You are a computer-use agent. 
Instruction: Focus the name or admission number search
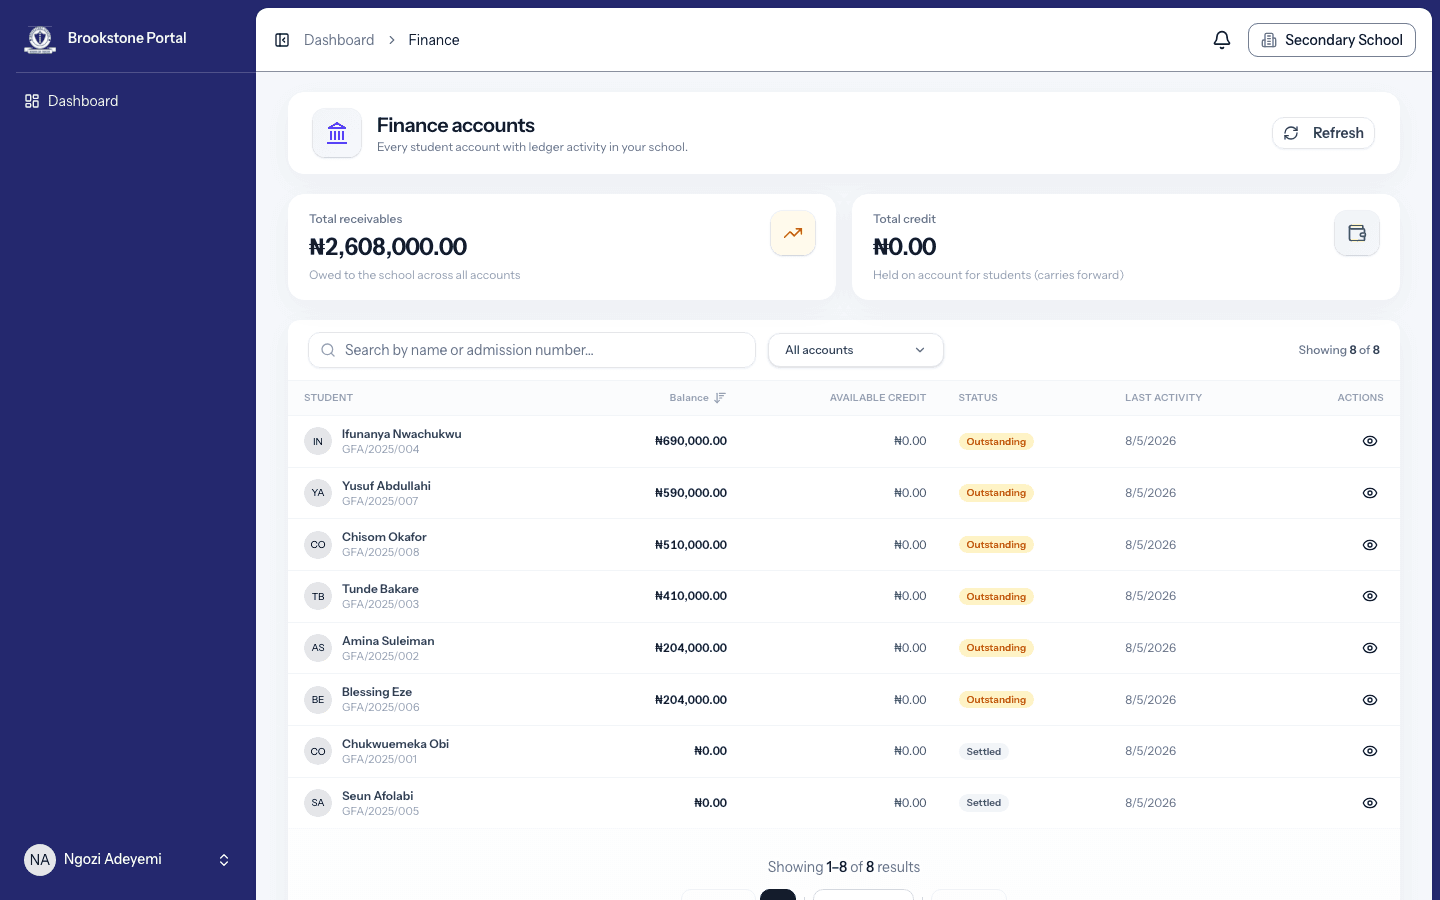point(532,350)
